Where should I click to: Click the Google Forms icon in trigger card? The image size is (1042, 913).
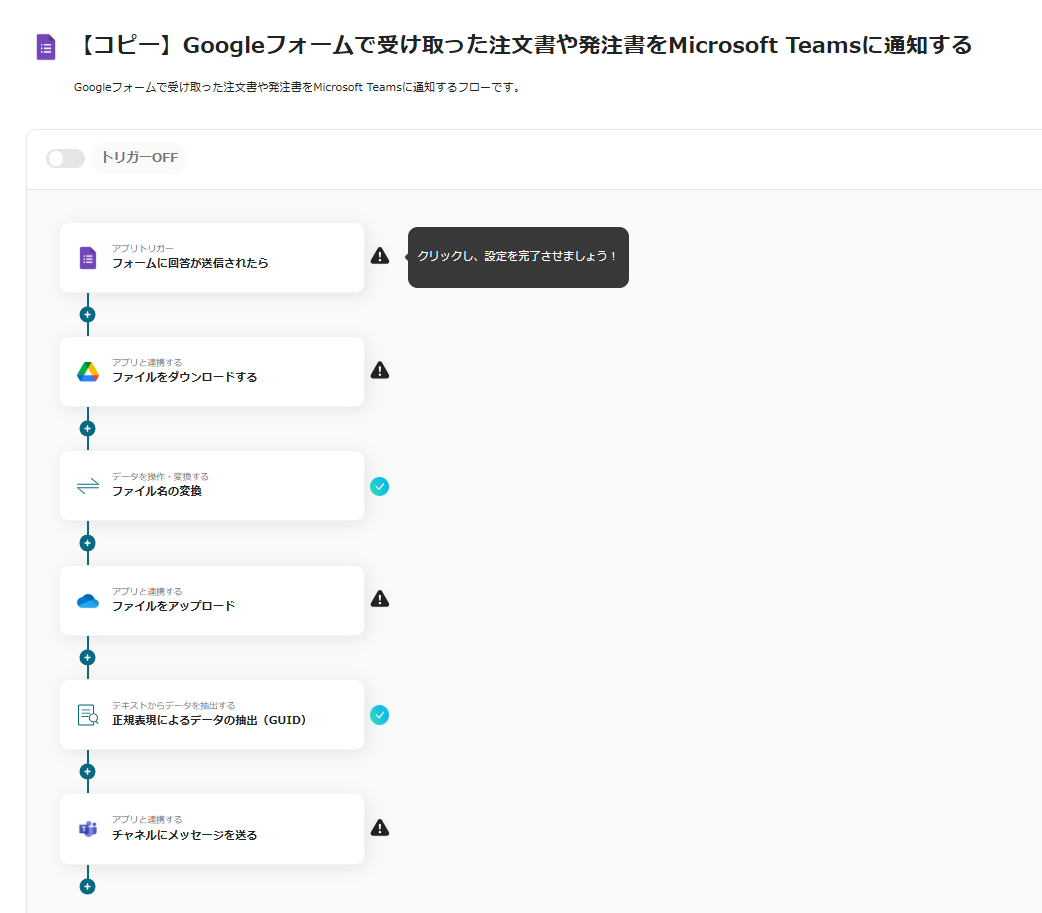88,258
